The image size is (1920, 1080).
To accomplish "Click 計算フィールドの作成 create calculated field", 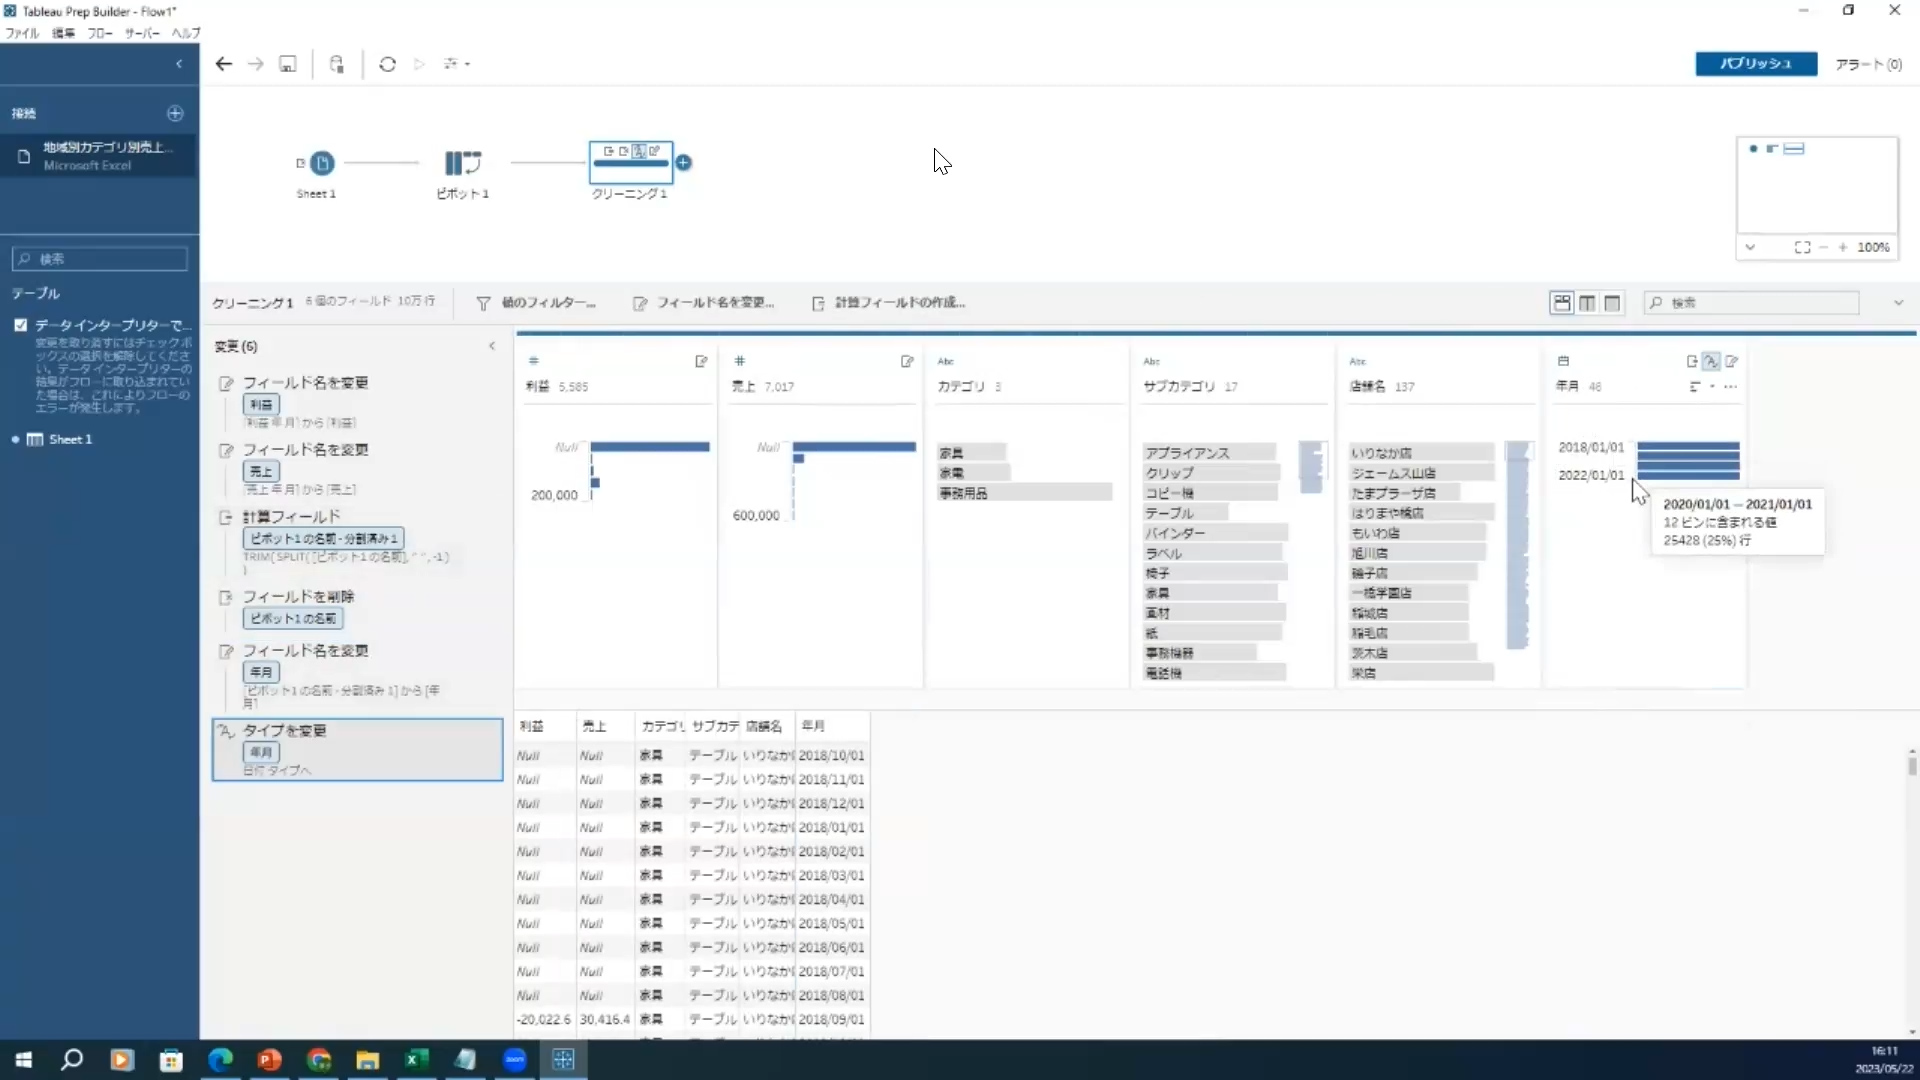I will coord(889,303).
